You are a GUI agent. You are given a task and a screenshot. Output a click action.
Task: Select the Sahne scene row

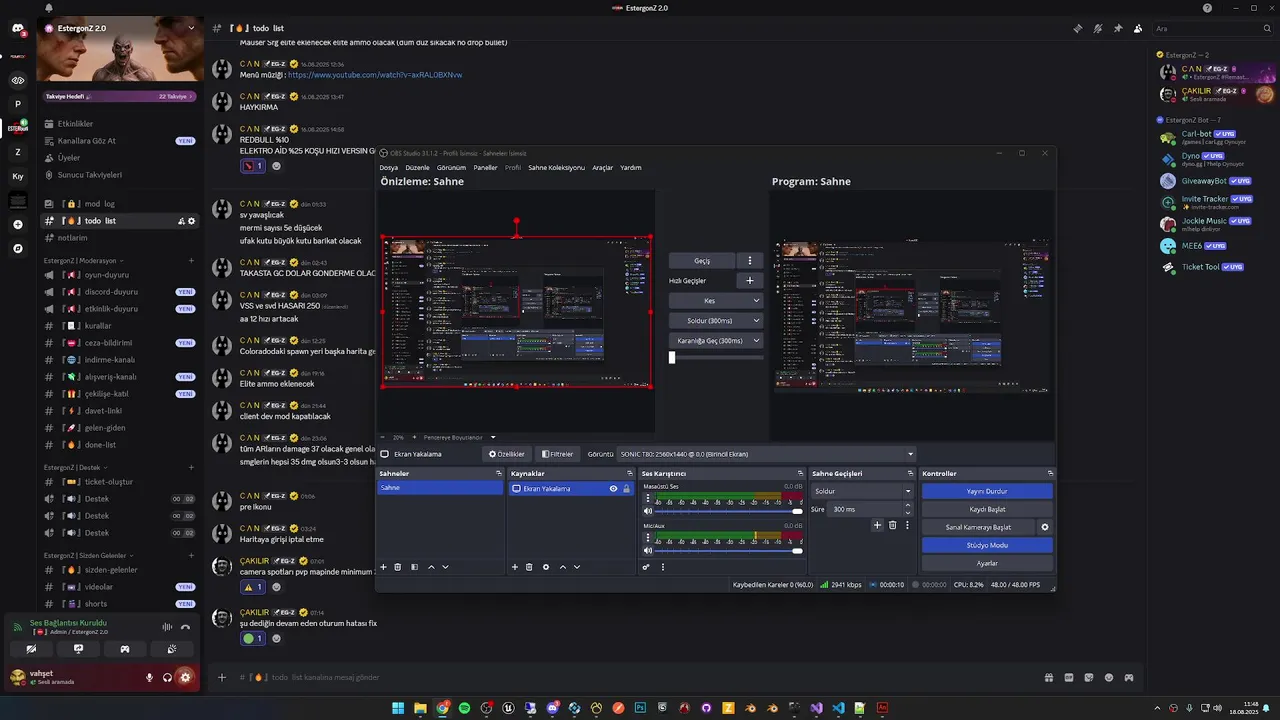[440, 488]
